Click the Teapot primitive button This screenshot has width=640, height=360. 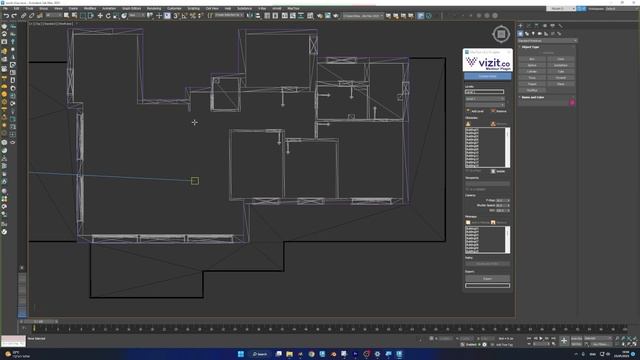(532, 84)
